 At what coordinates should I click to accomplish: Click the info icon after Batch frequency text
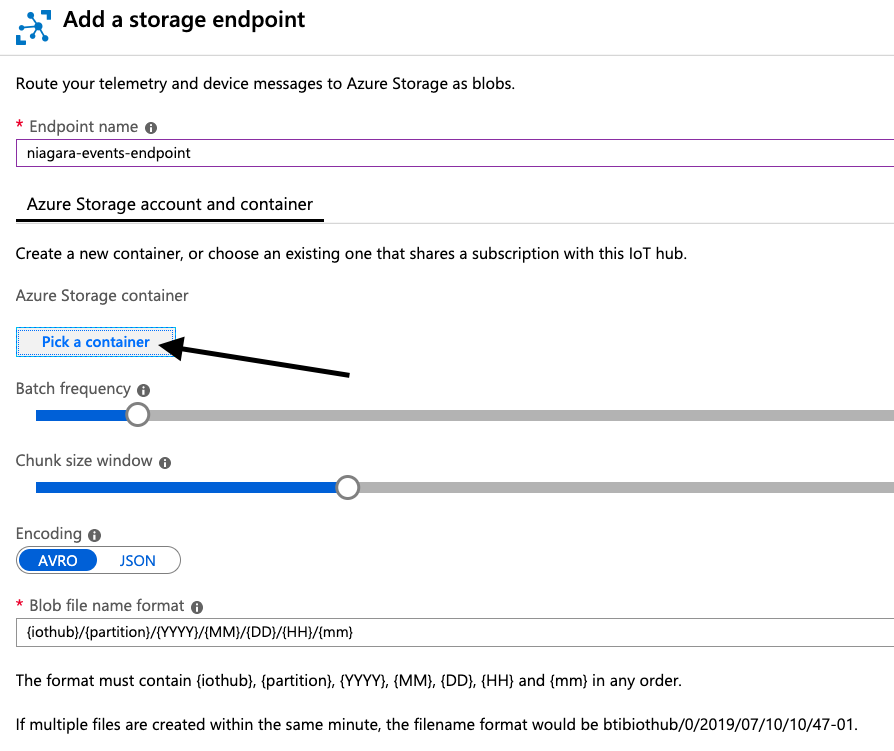[144, 390]
